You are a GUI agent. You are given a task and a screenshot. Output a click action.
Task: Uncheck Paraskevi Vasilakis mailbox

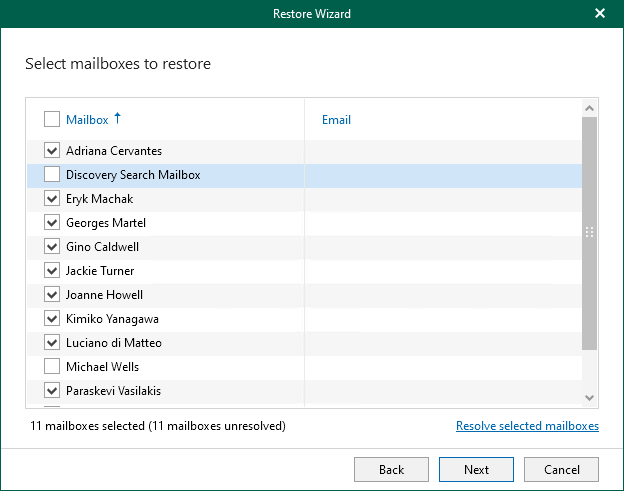[52, 391]
